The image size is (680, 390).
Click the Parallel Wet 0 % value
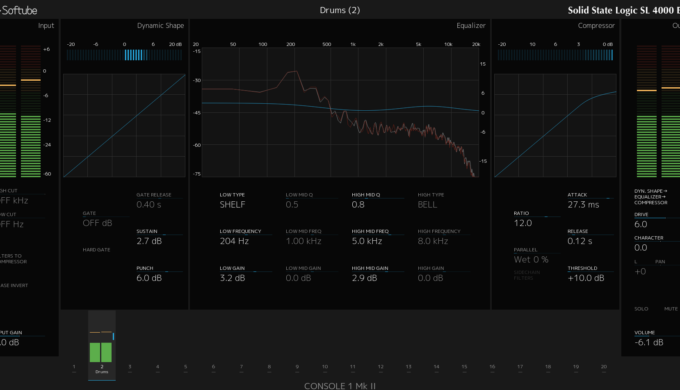[x=531, y=260]
